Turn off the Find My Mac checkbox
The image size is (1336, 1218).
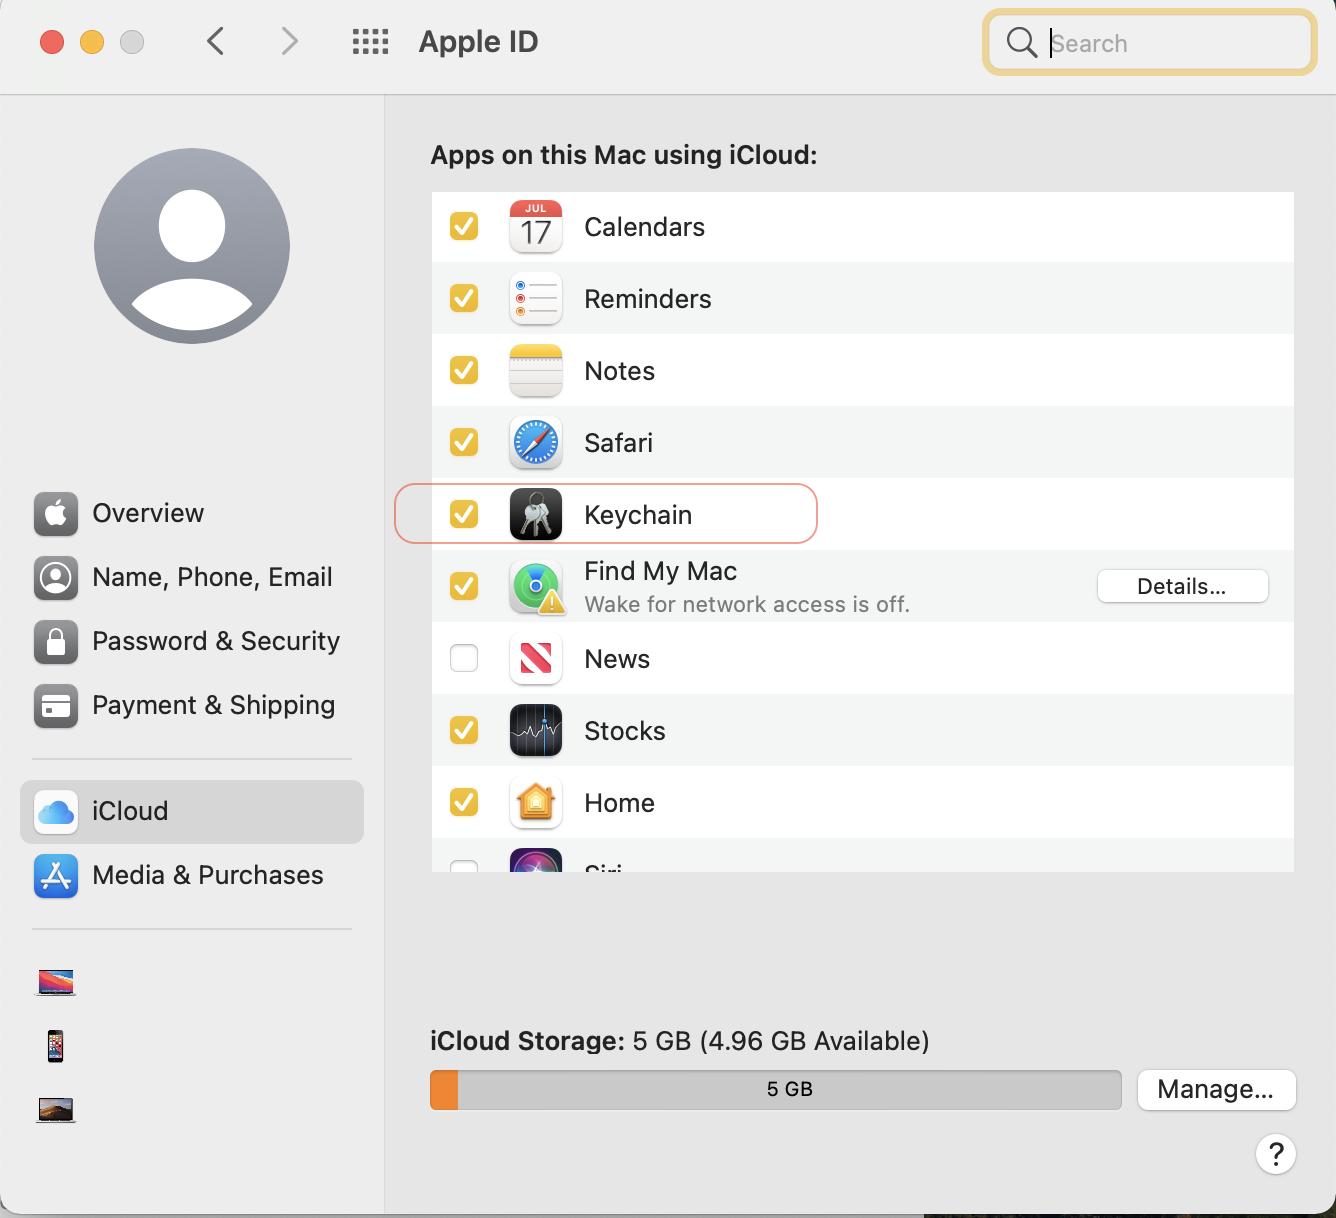(464, 587)
